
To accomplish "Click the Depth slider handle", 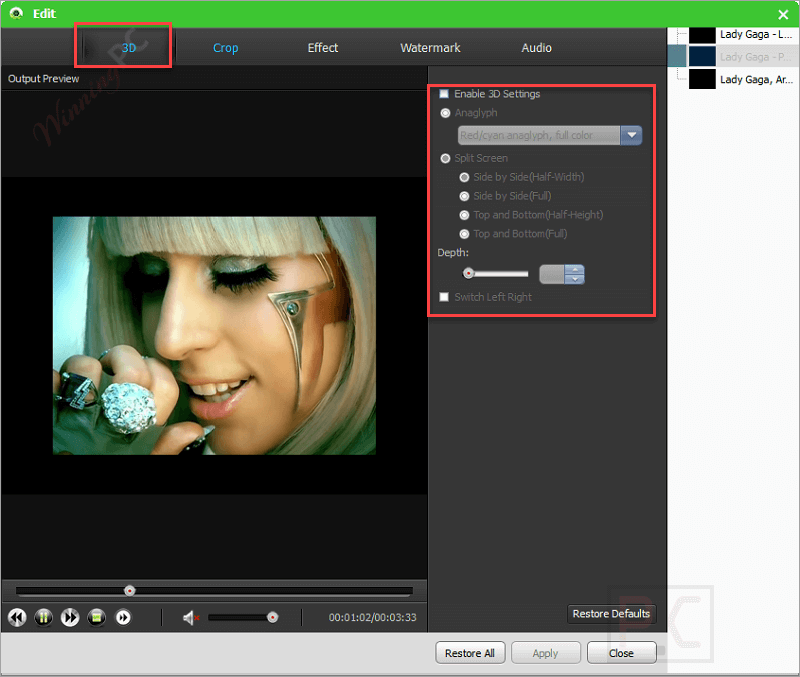I will (x=468, y=274).
